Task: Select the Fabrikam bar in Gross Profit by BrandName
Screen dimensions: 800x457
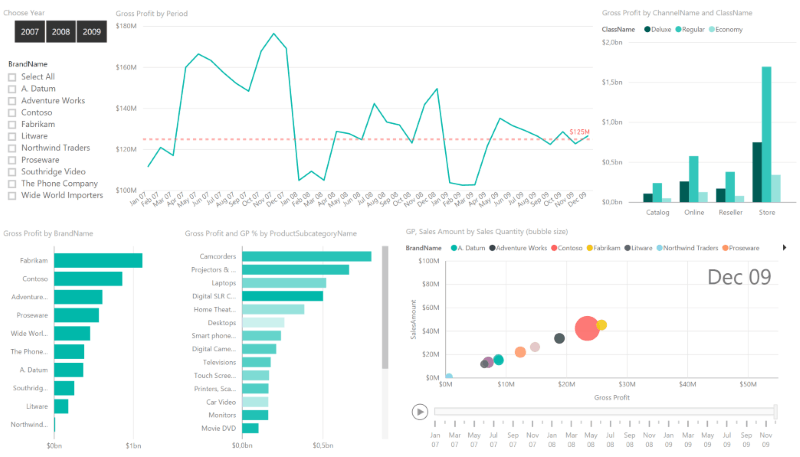Action: click(98, 260)
